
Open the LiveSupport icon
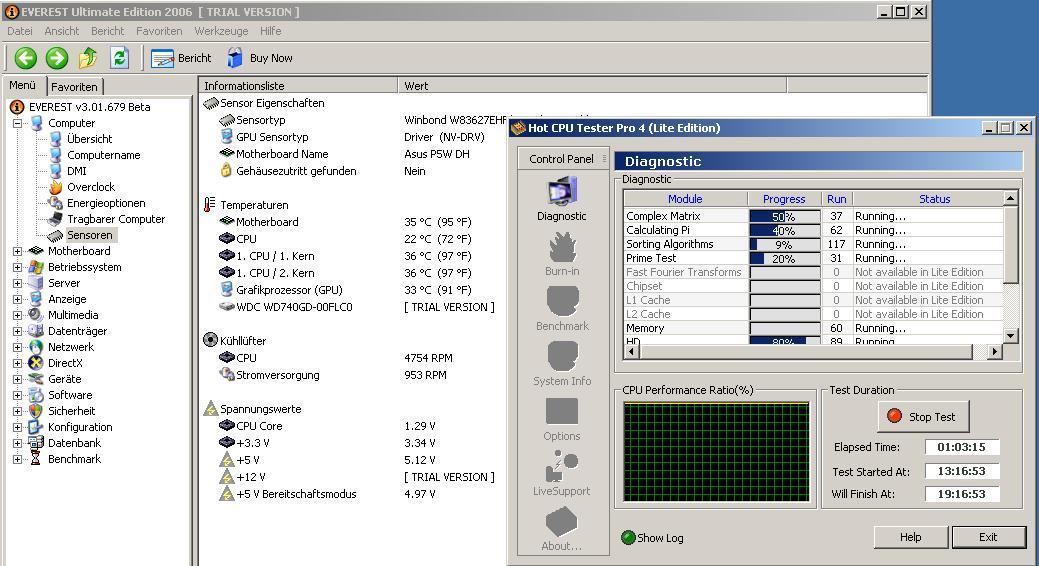click(x=562, y=466)
